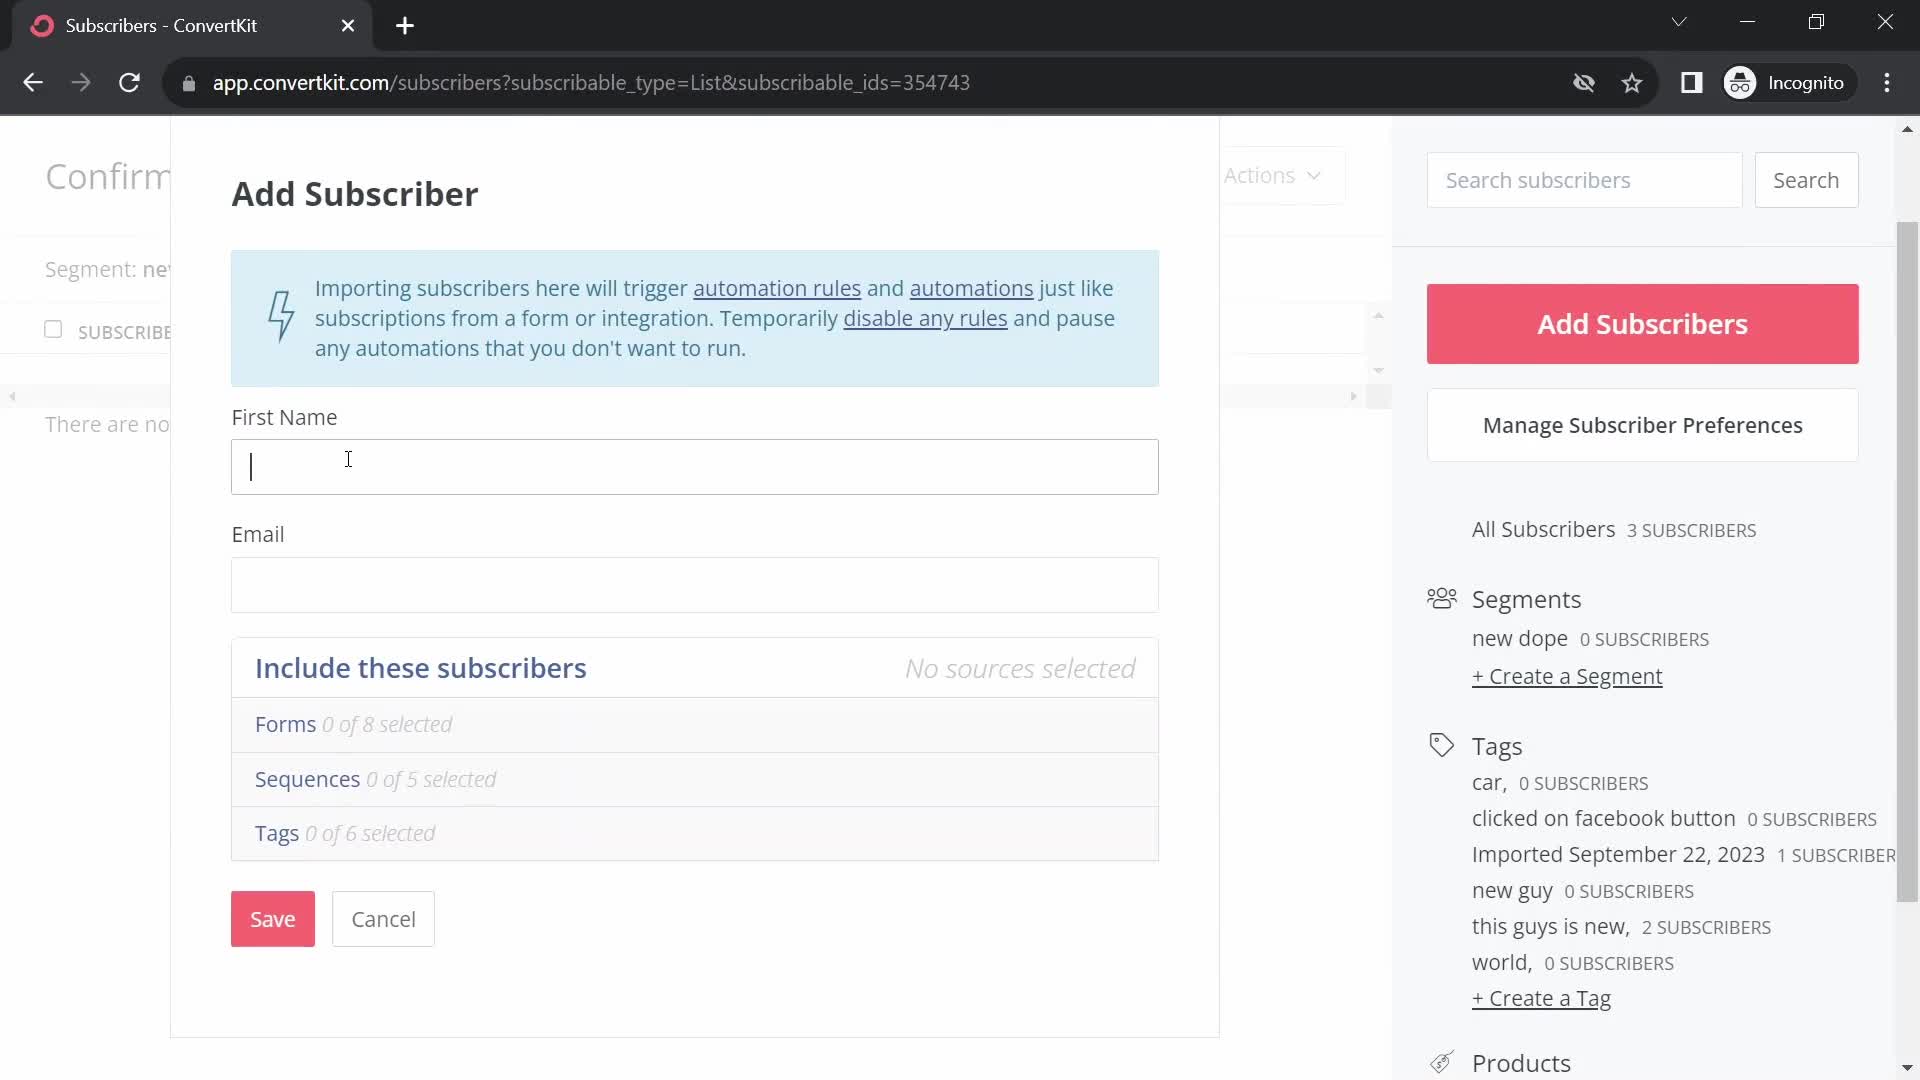Click the Products tag icon
1920x1080 pixels.
(1441, 1062)
